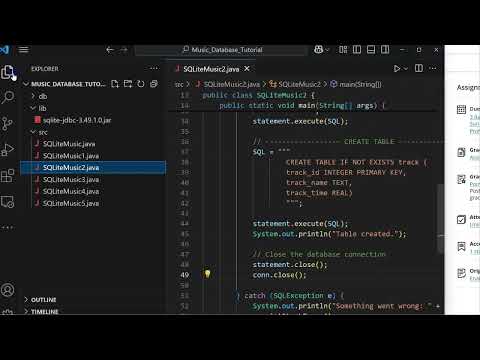Open SQLiteMusic1.java in Explorer
Screen dimensions: 480x360
(x=71, y=156)
